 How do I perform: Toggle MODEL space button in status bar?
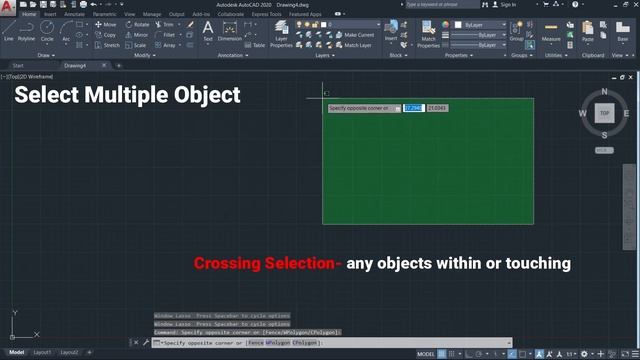tap(426, 354)
